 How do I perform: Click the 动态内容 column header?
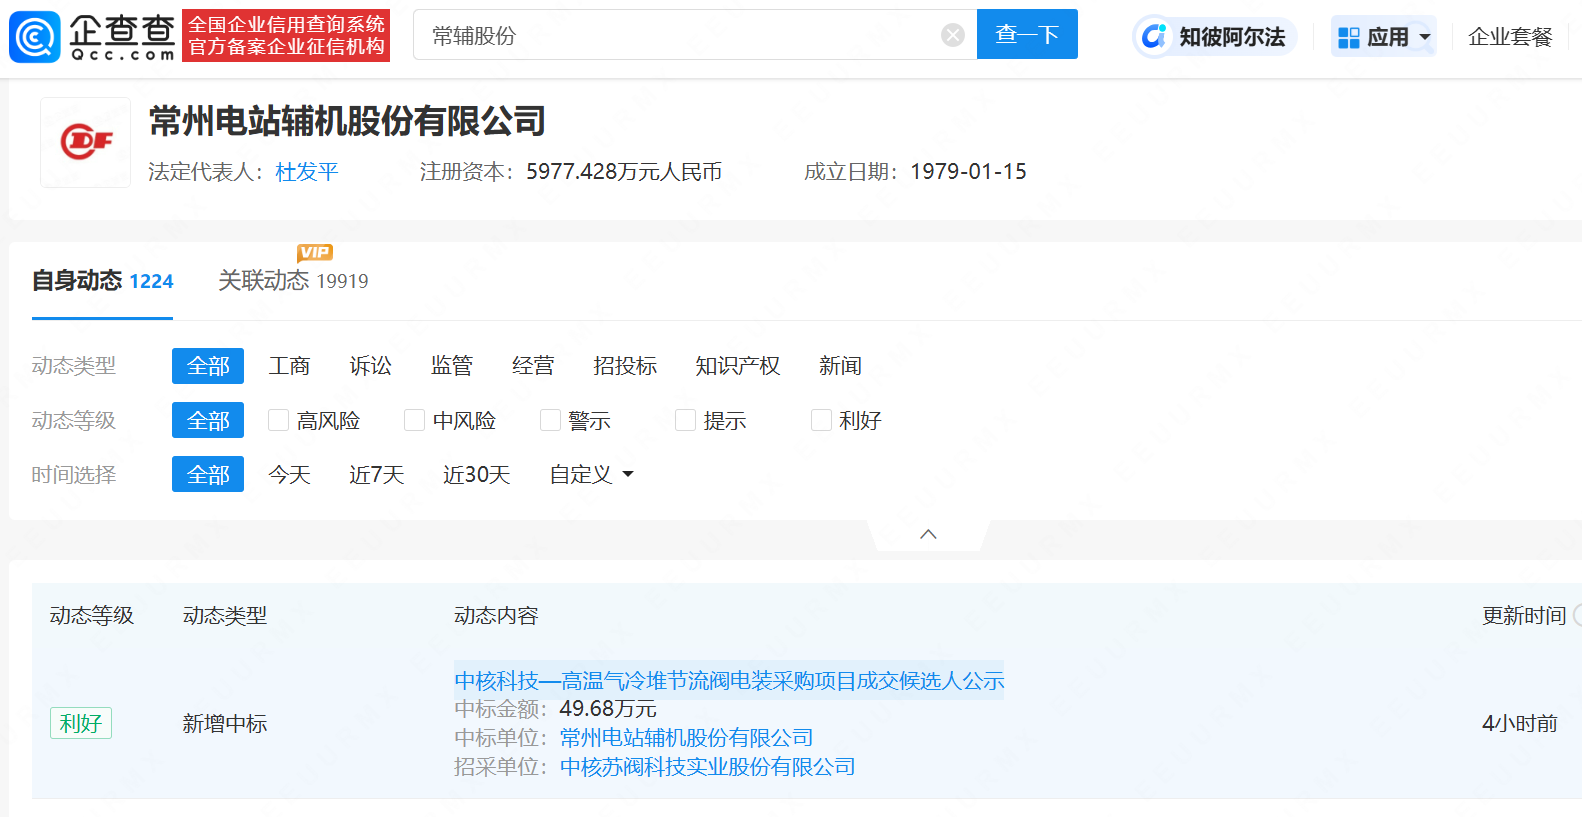tap(496, 616)
